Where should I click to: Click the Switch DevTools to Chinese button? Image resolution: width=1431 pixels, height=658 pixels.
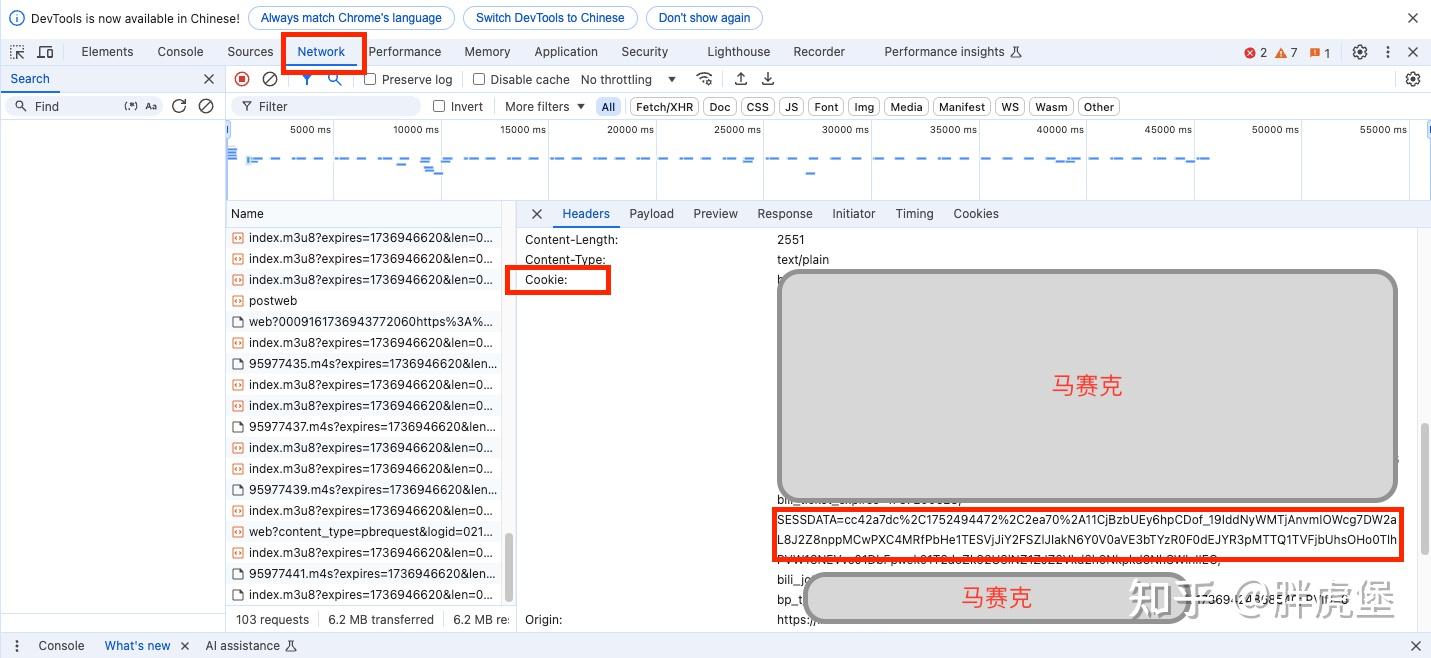(549, 17)
